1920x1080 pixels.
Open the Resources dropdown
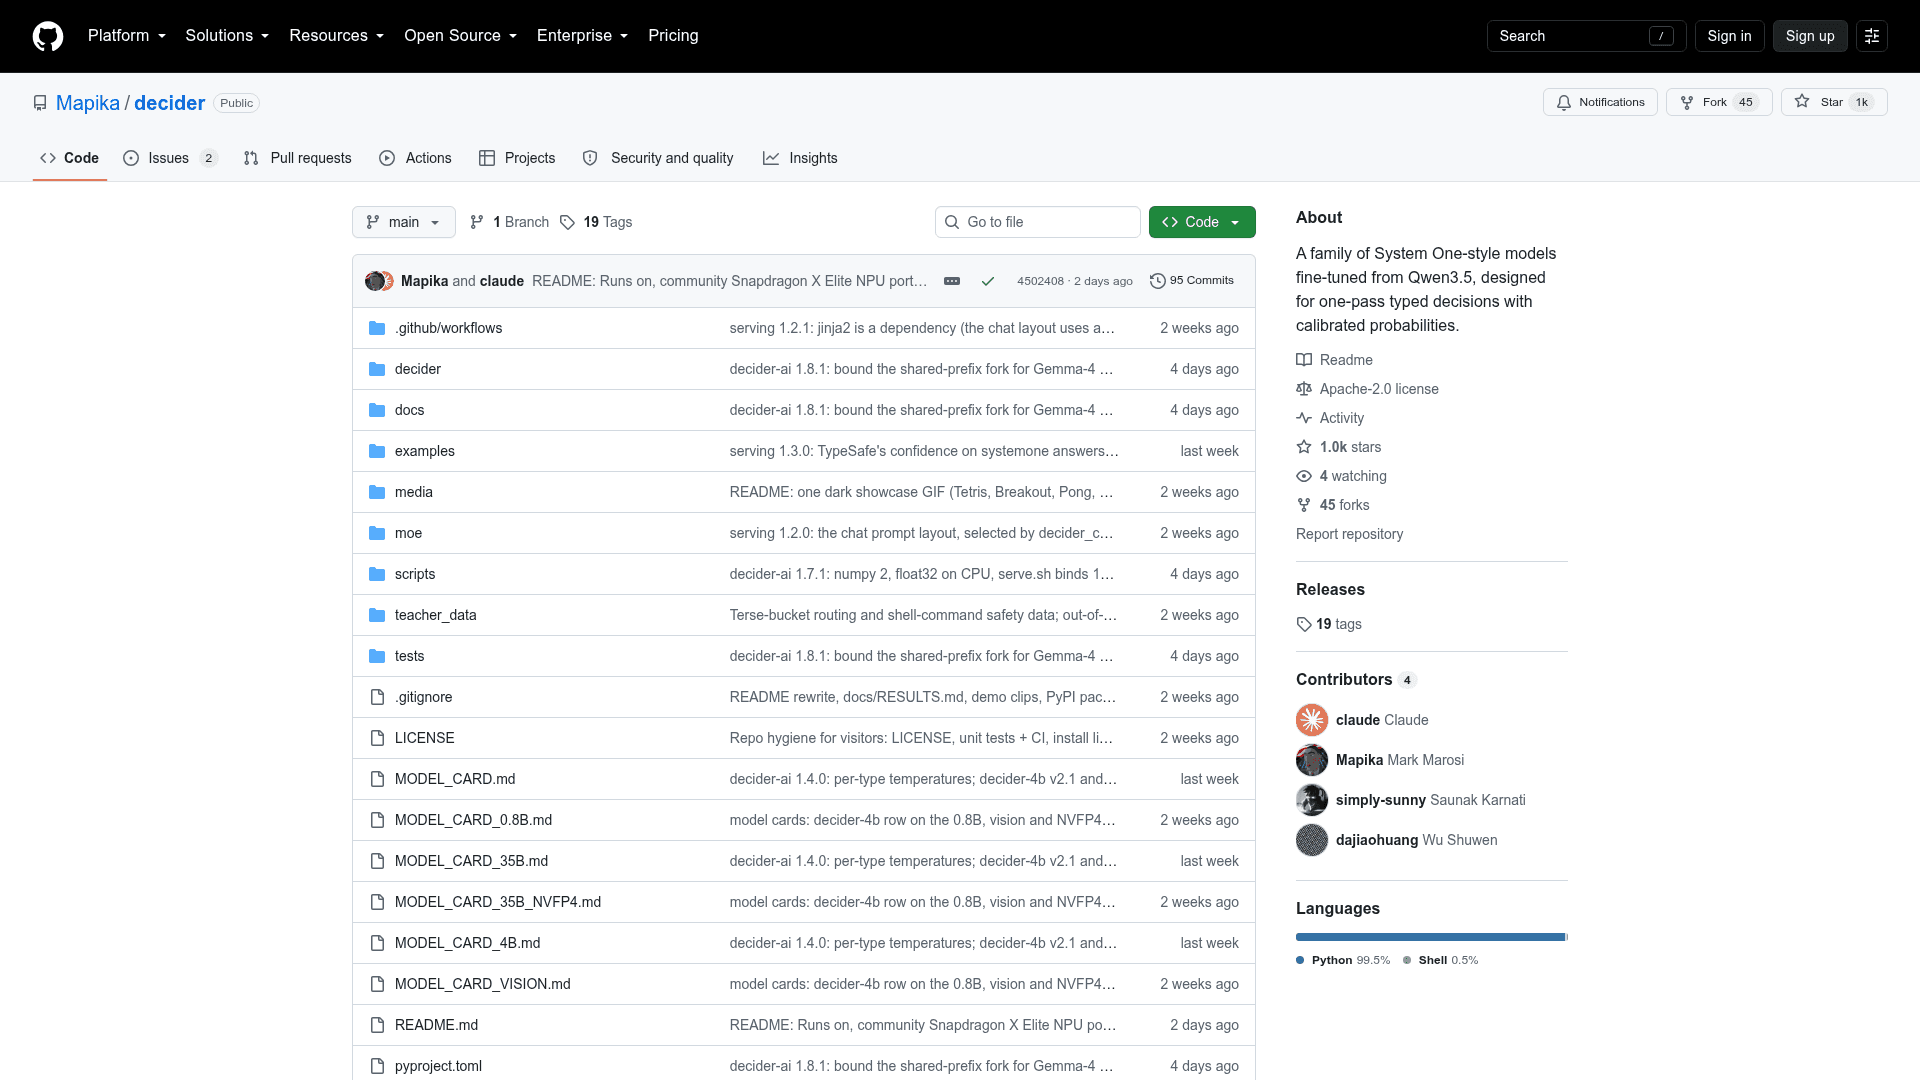[x=336, y=36]
